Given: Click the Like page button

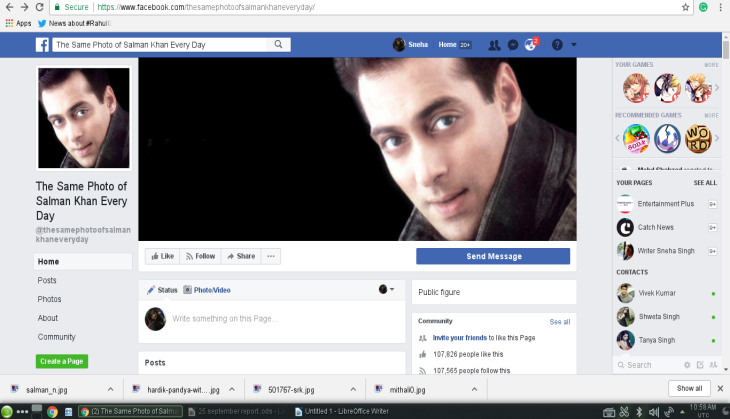Looking at the screenshot, I should click(x=162, y=256).
